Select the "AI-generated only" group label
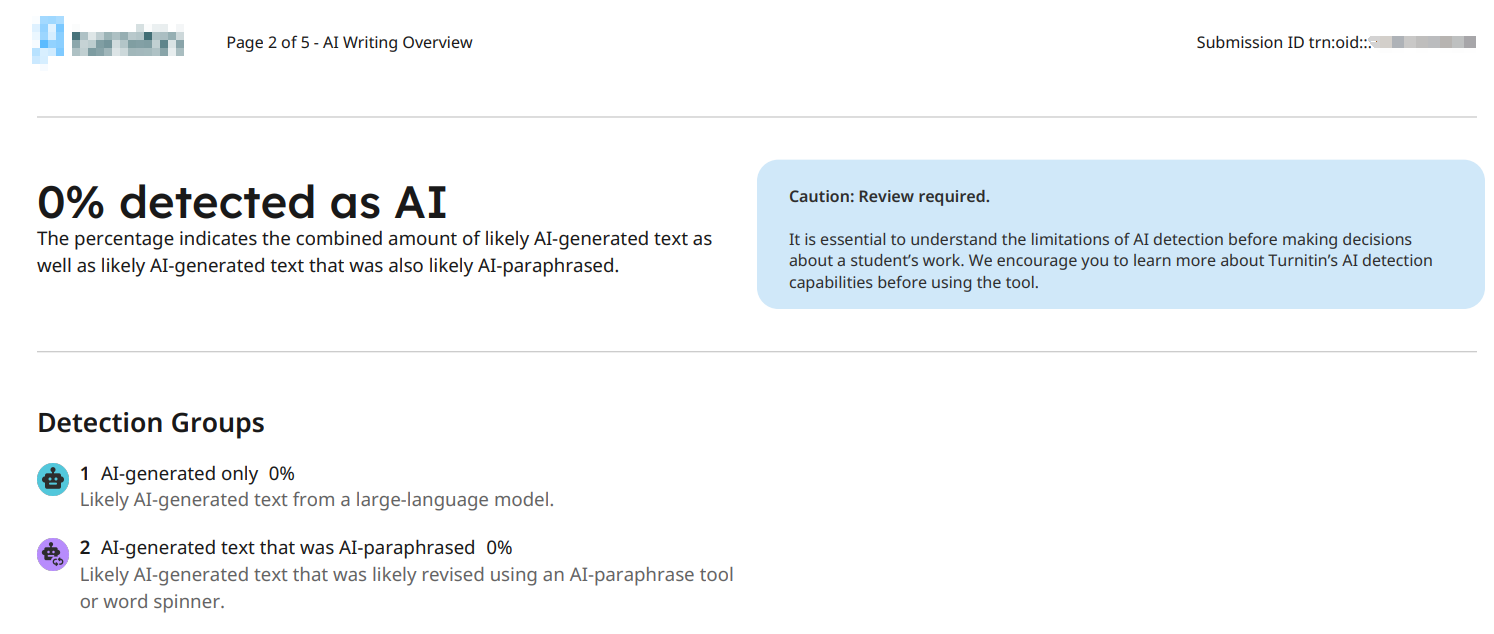 (x=179, y=474)
